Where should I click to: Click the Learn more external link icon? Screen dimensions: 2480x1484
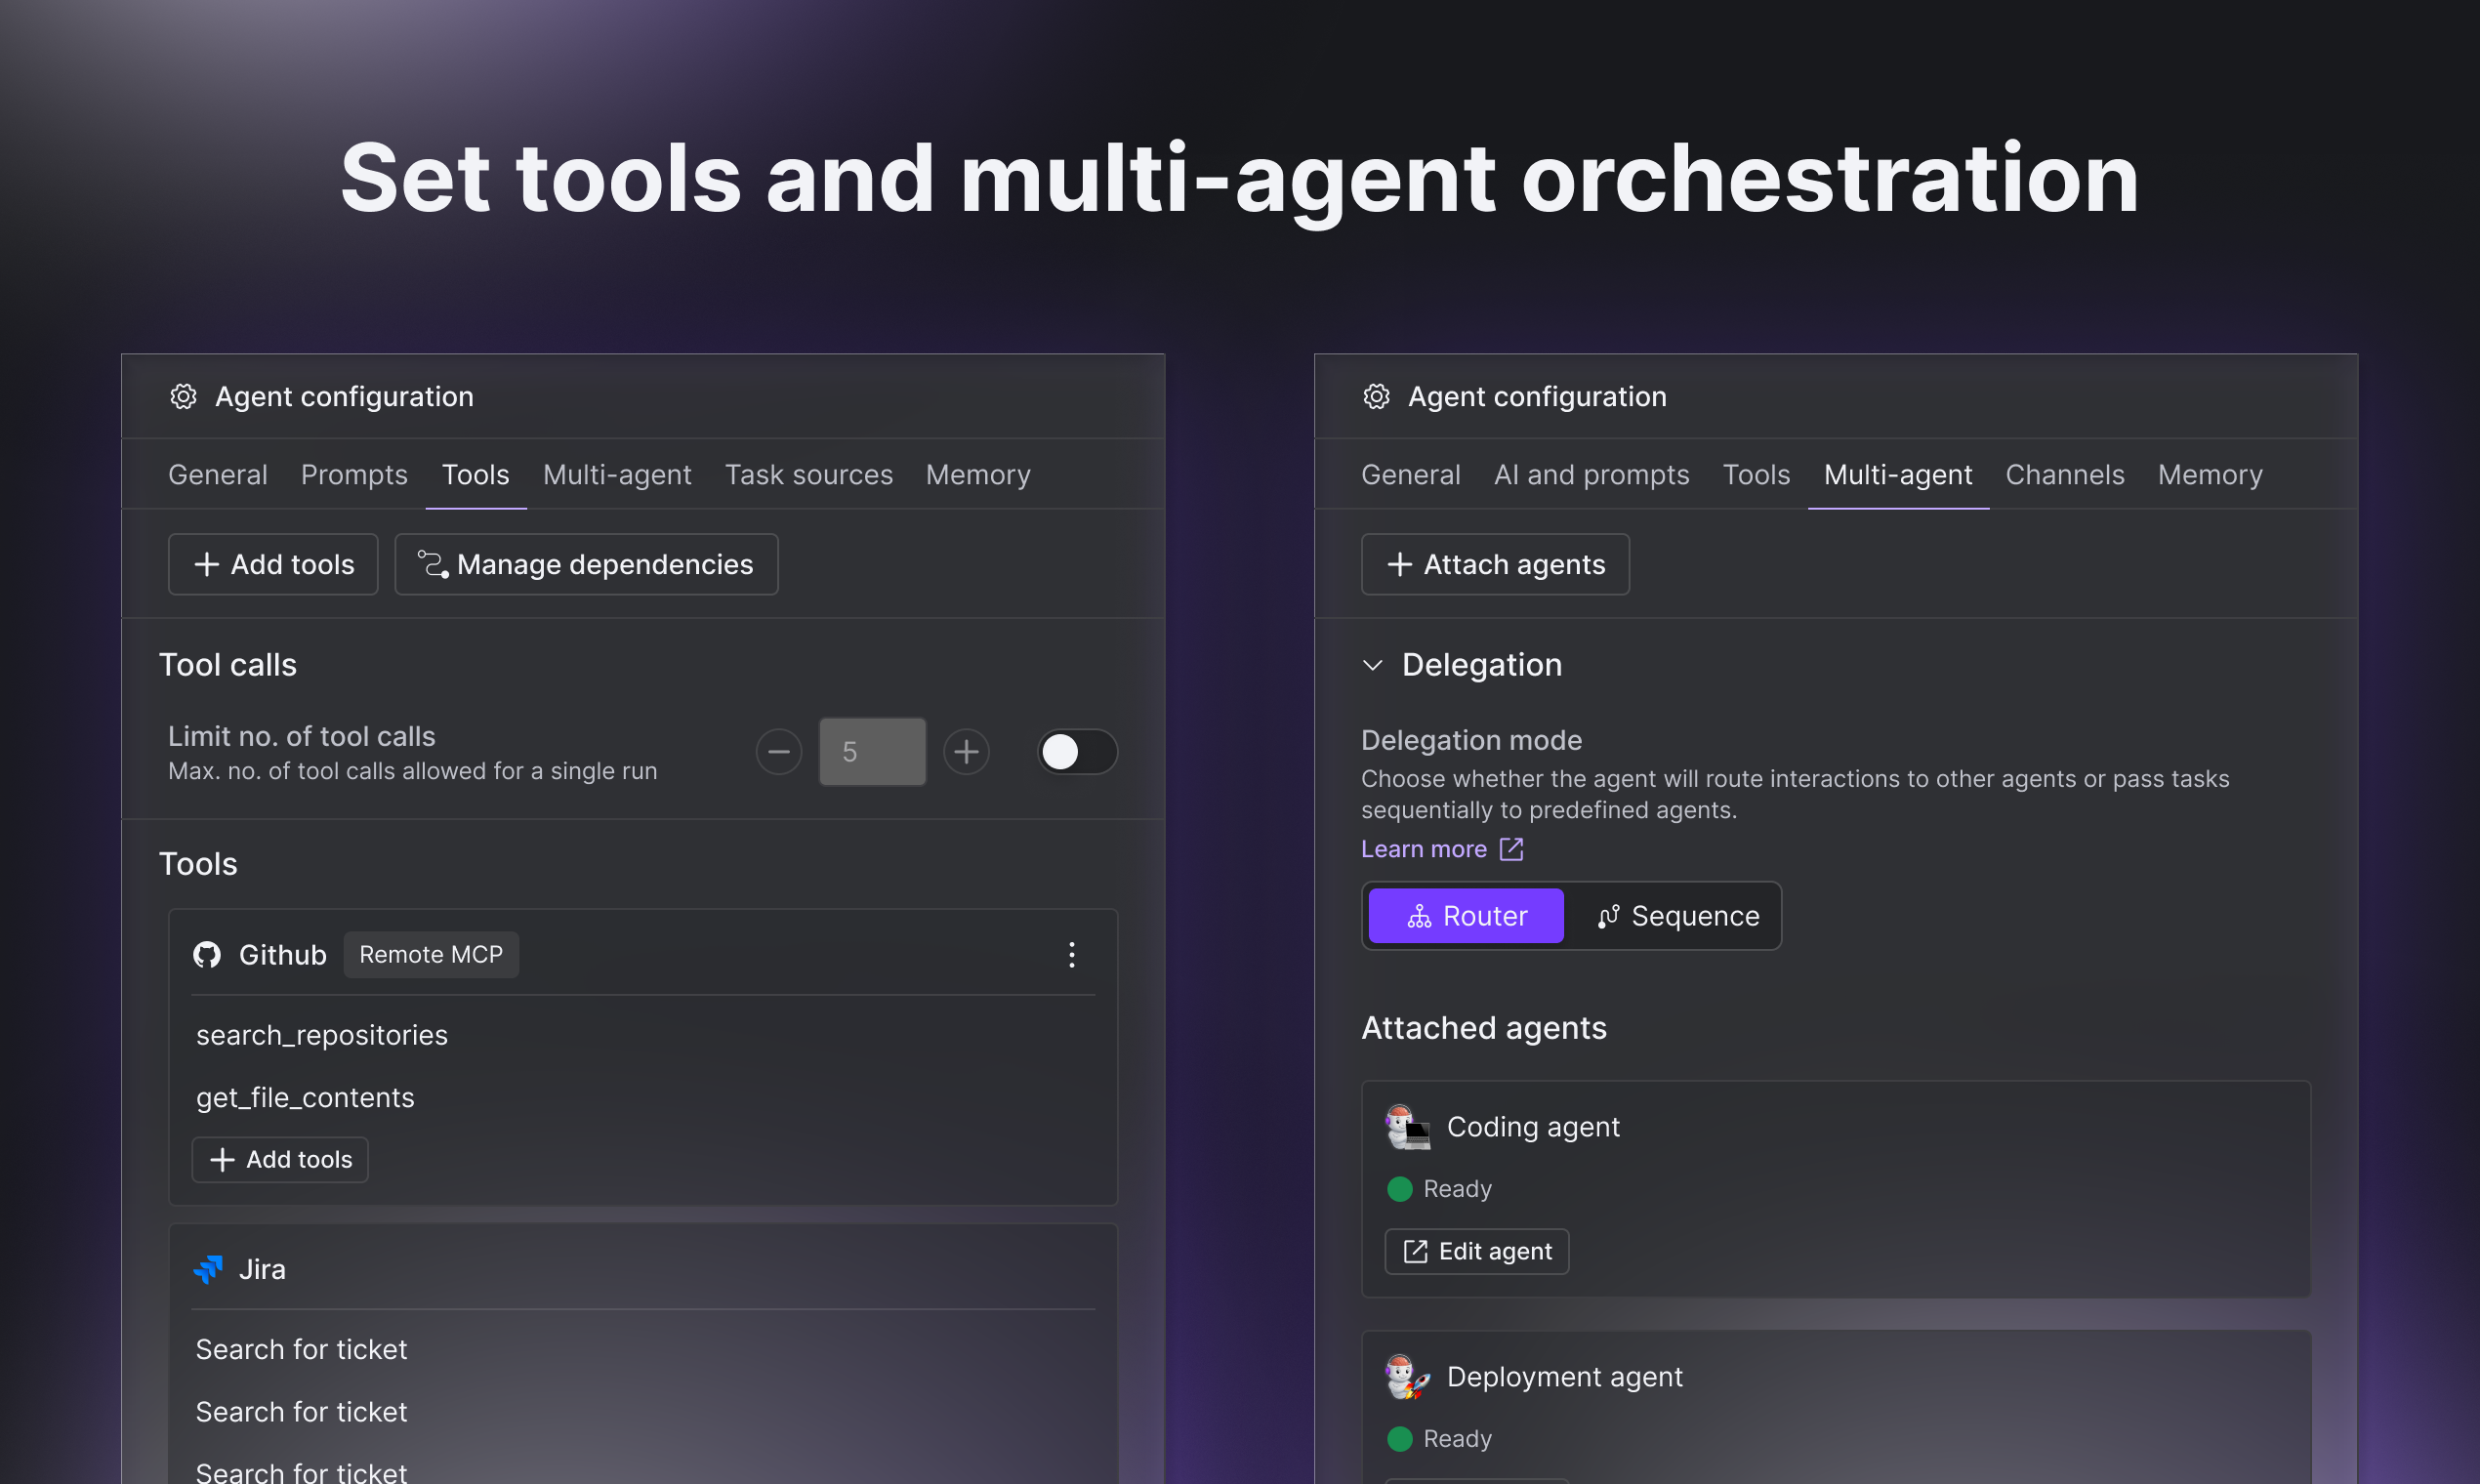point(1511,849)
